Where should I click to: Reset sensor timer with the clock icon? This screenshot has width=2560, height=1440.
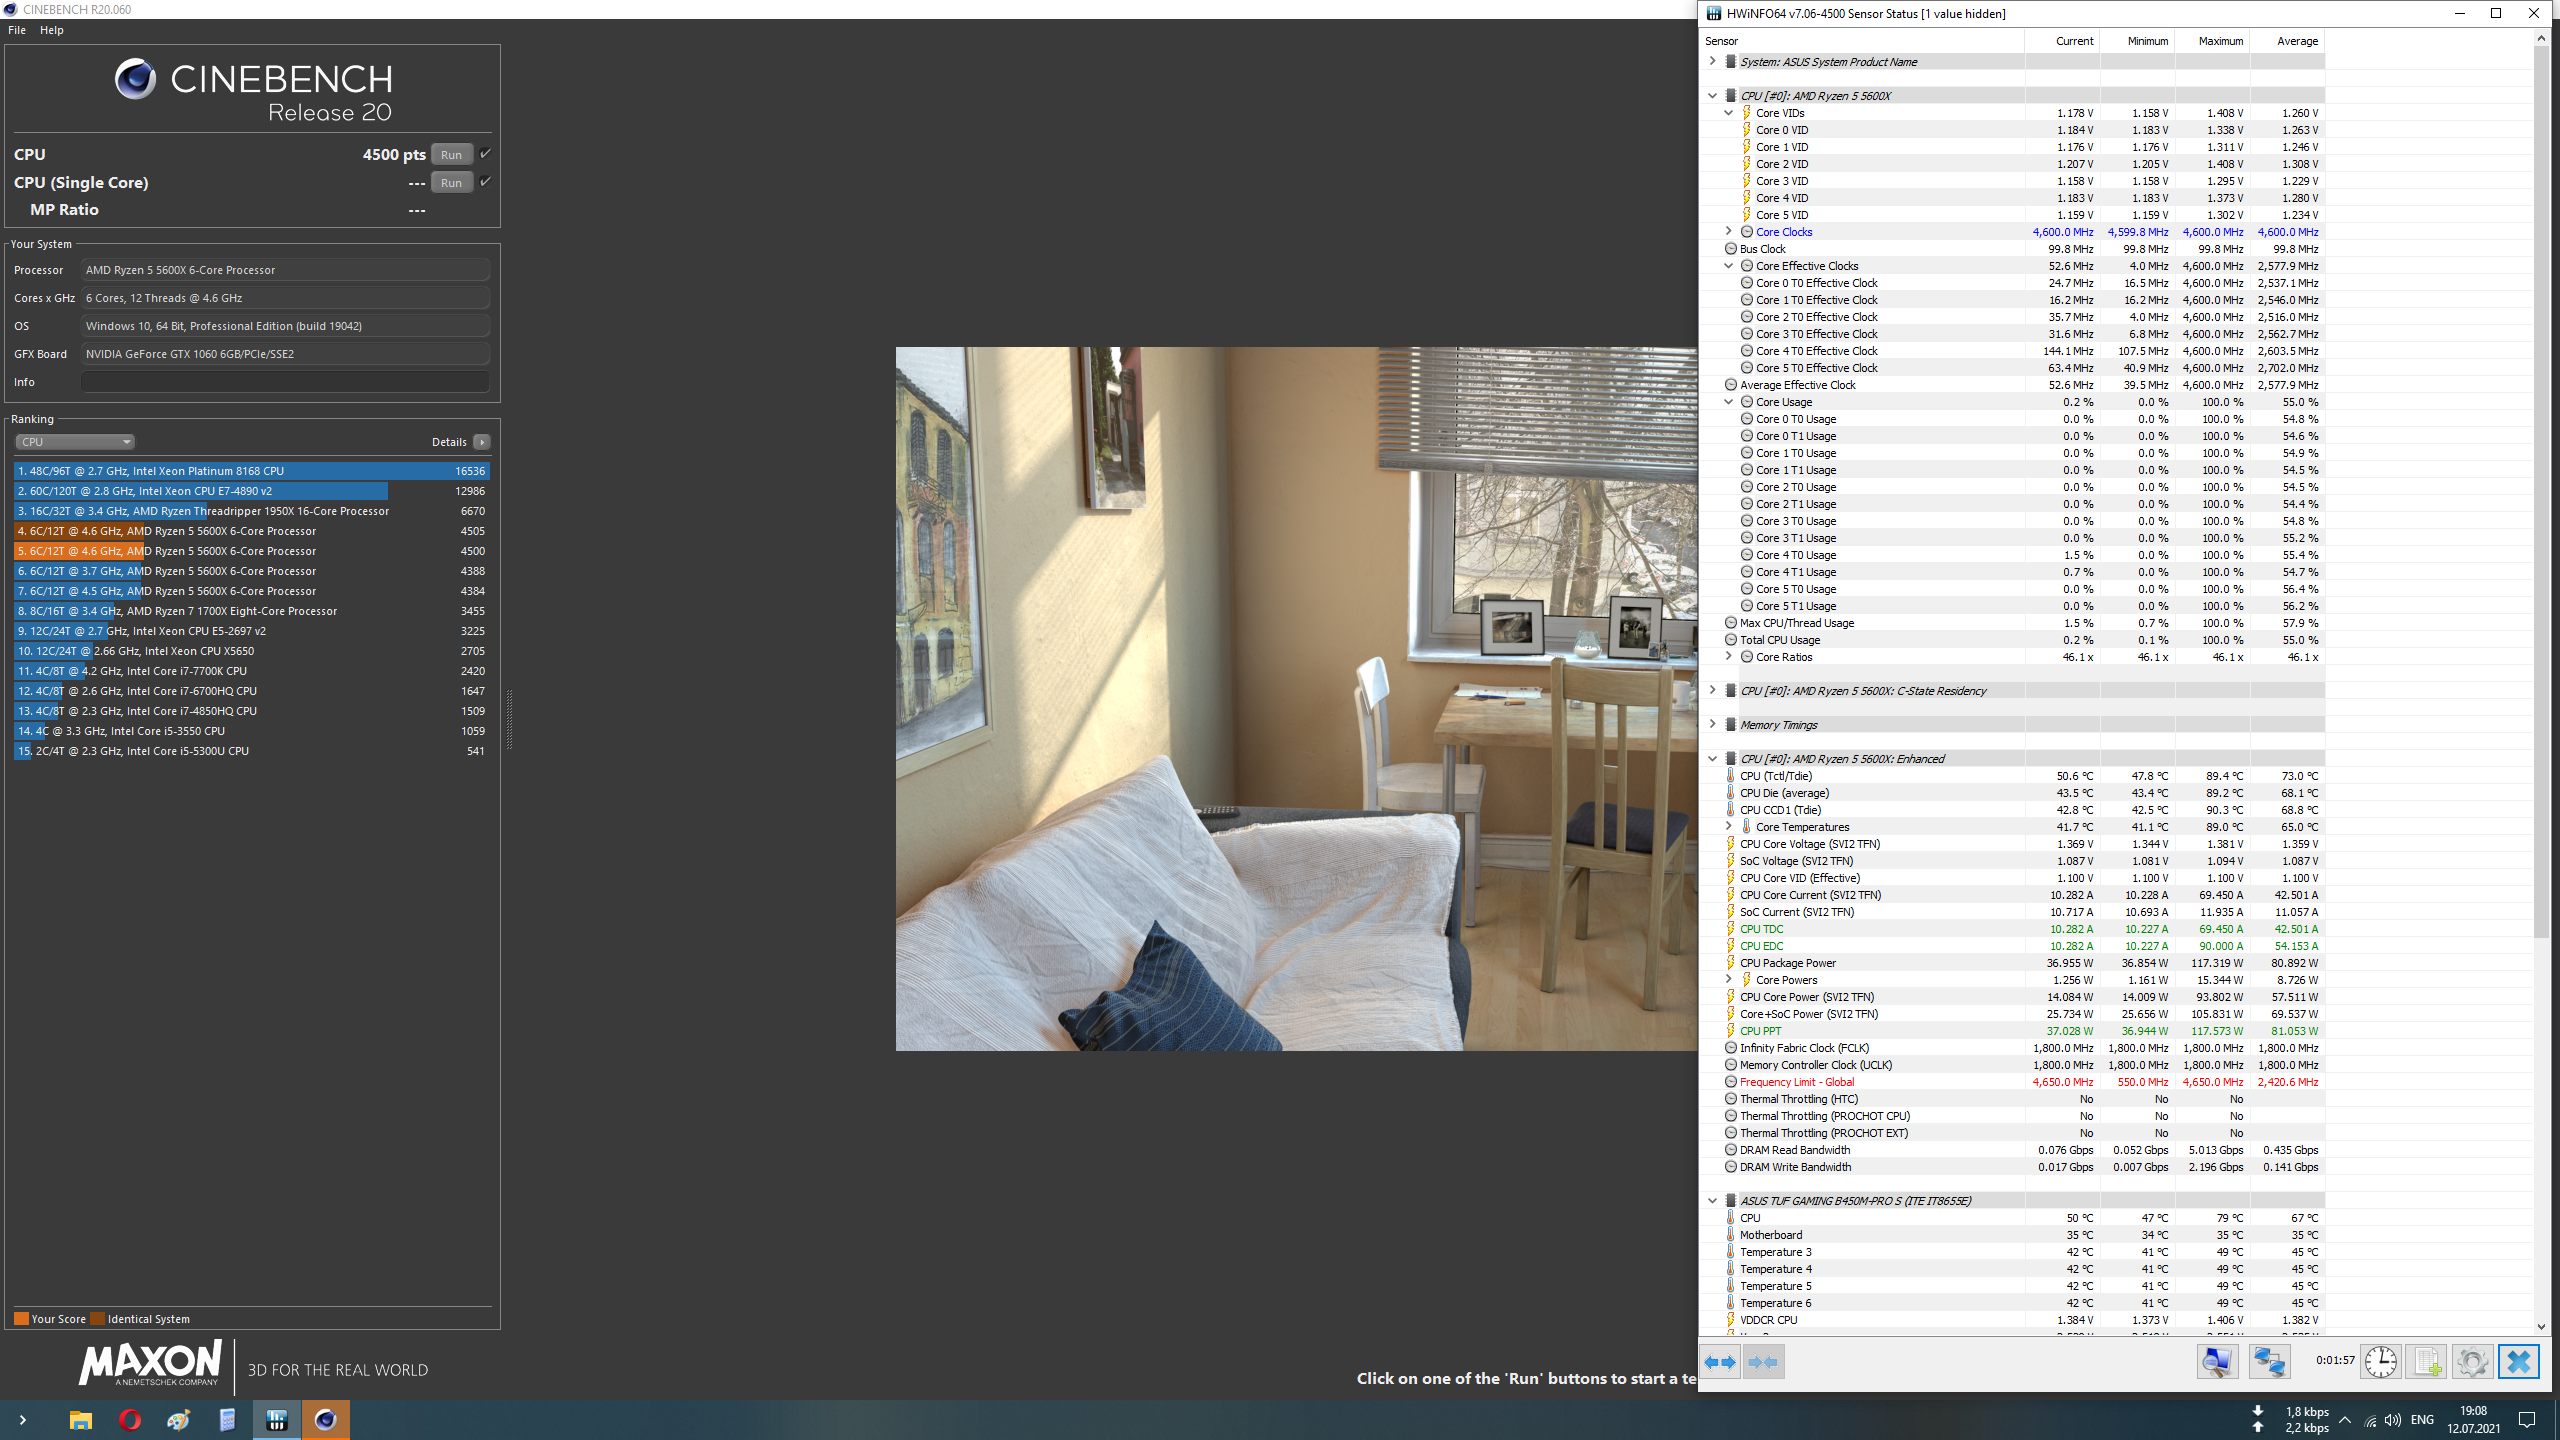pyautogui.click(x=2380, y=1362)
